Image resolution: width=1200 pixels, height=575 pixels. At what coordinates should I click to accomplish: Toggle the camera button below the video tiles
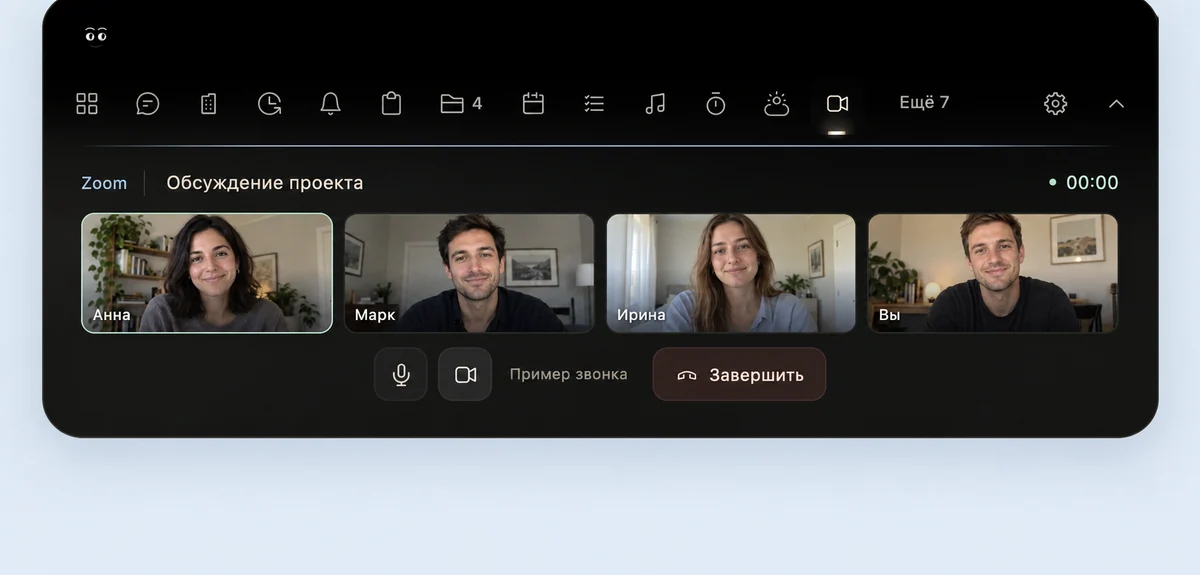coord(465,374)
